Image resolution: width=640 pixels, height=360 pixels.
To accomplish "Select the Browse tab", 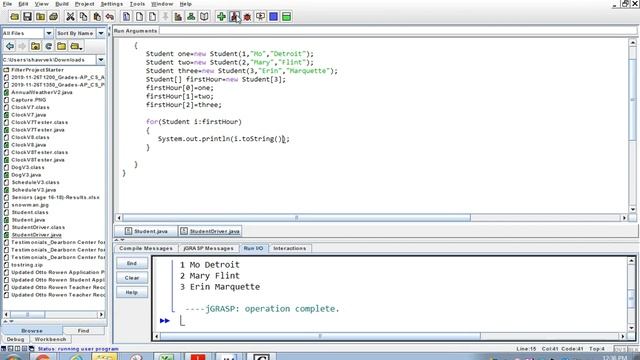I will (x=32, y=331).
